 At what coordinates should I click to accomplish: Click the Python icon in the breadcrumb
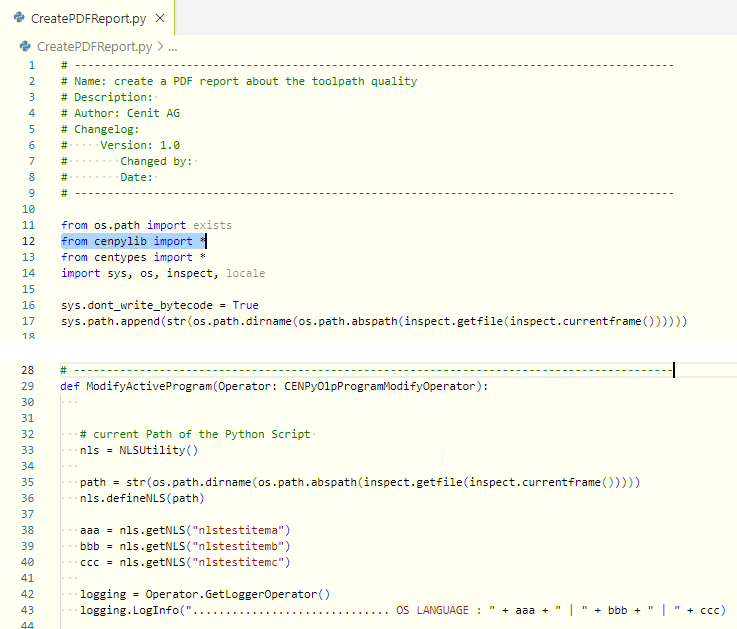tap(26, 46)
